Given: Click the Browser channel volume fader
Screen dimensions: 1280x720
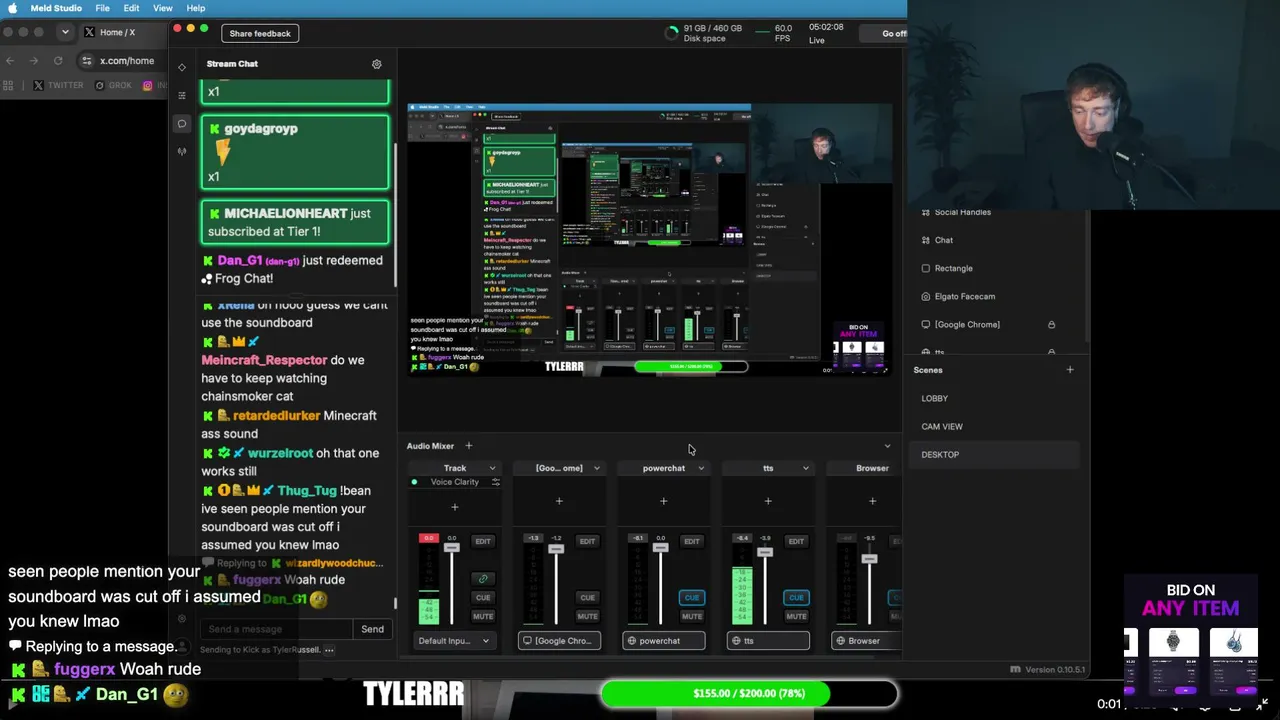Looking at the screenshot, I should coord(869,559).
